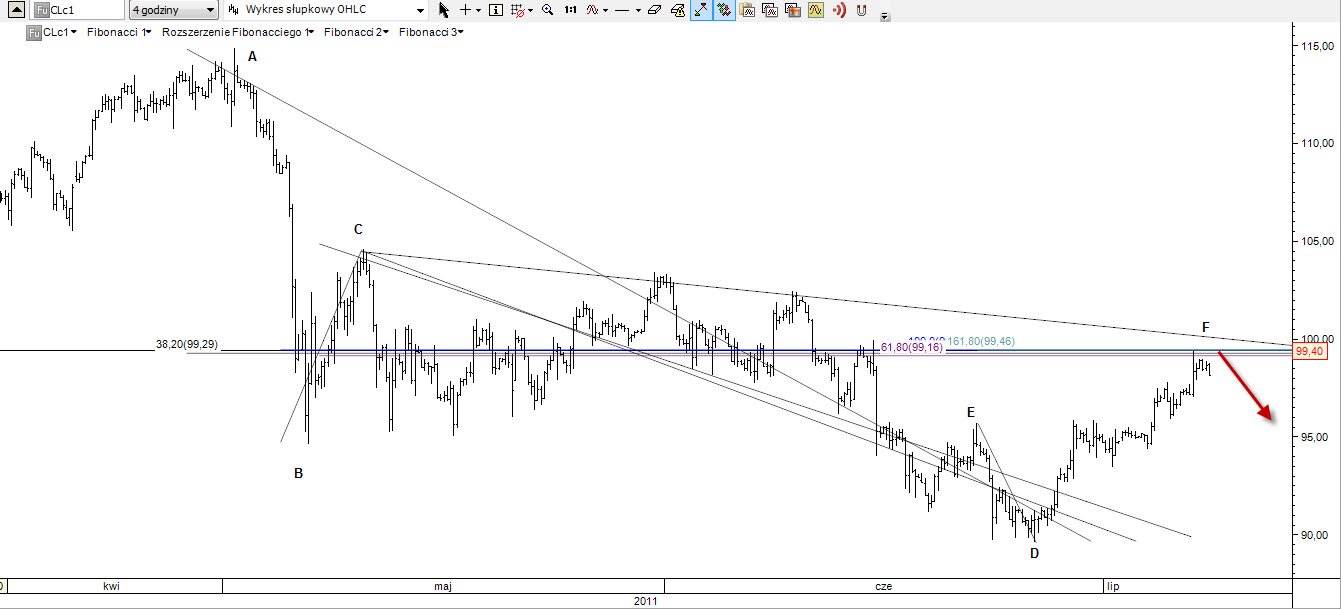
Task: Open crosshair tool options arrow
Action: (x=479, y=10)
